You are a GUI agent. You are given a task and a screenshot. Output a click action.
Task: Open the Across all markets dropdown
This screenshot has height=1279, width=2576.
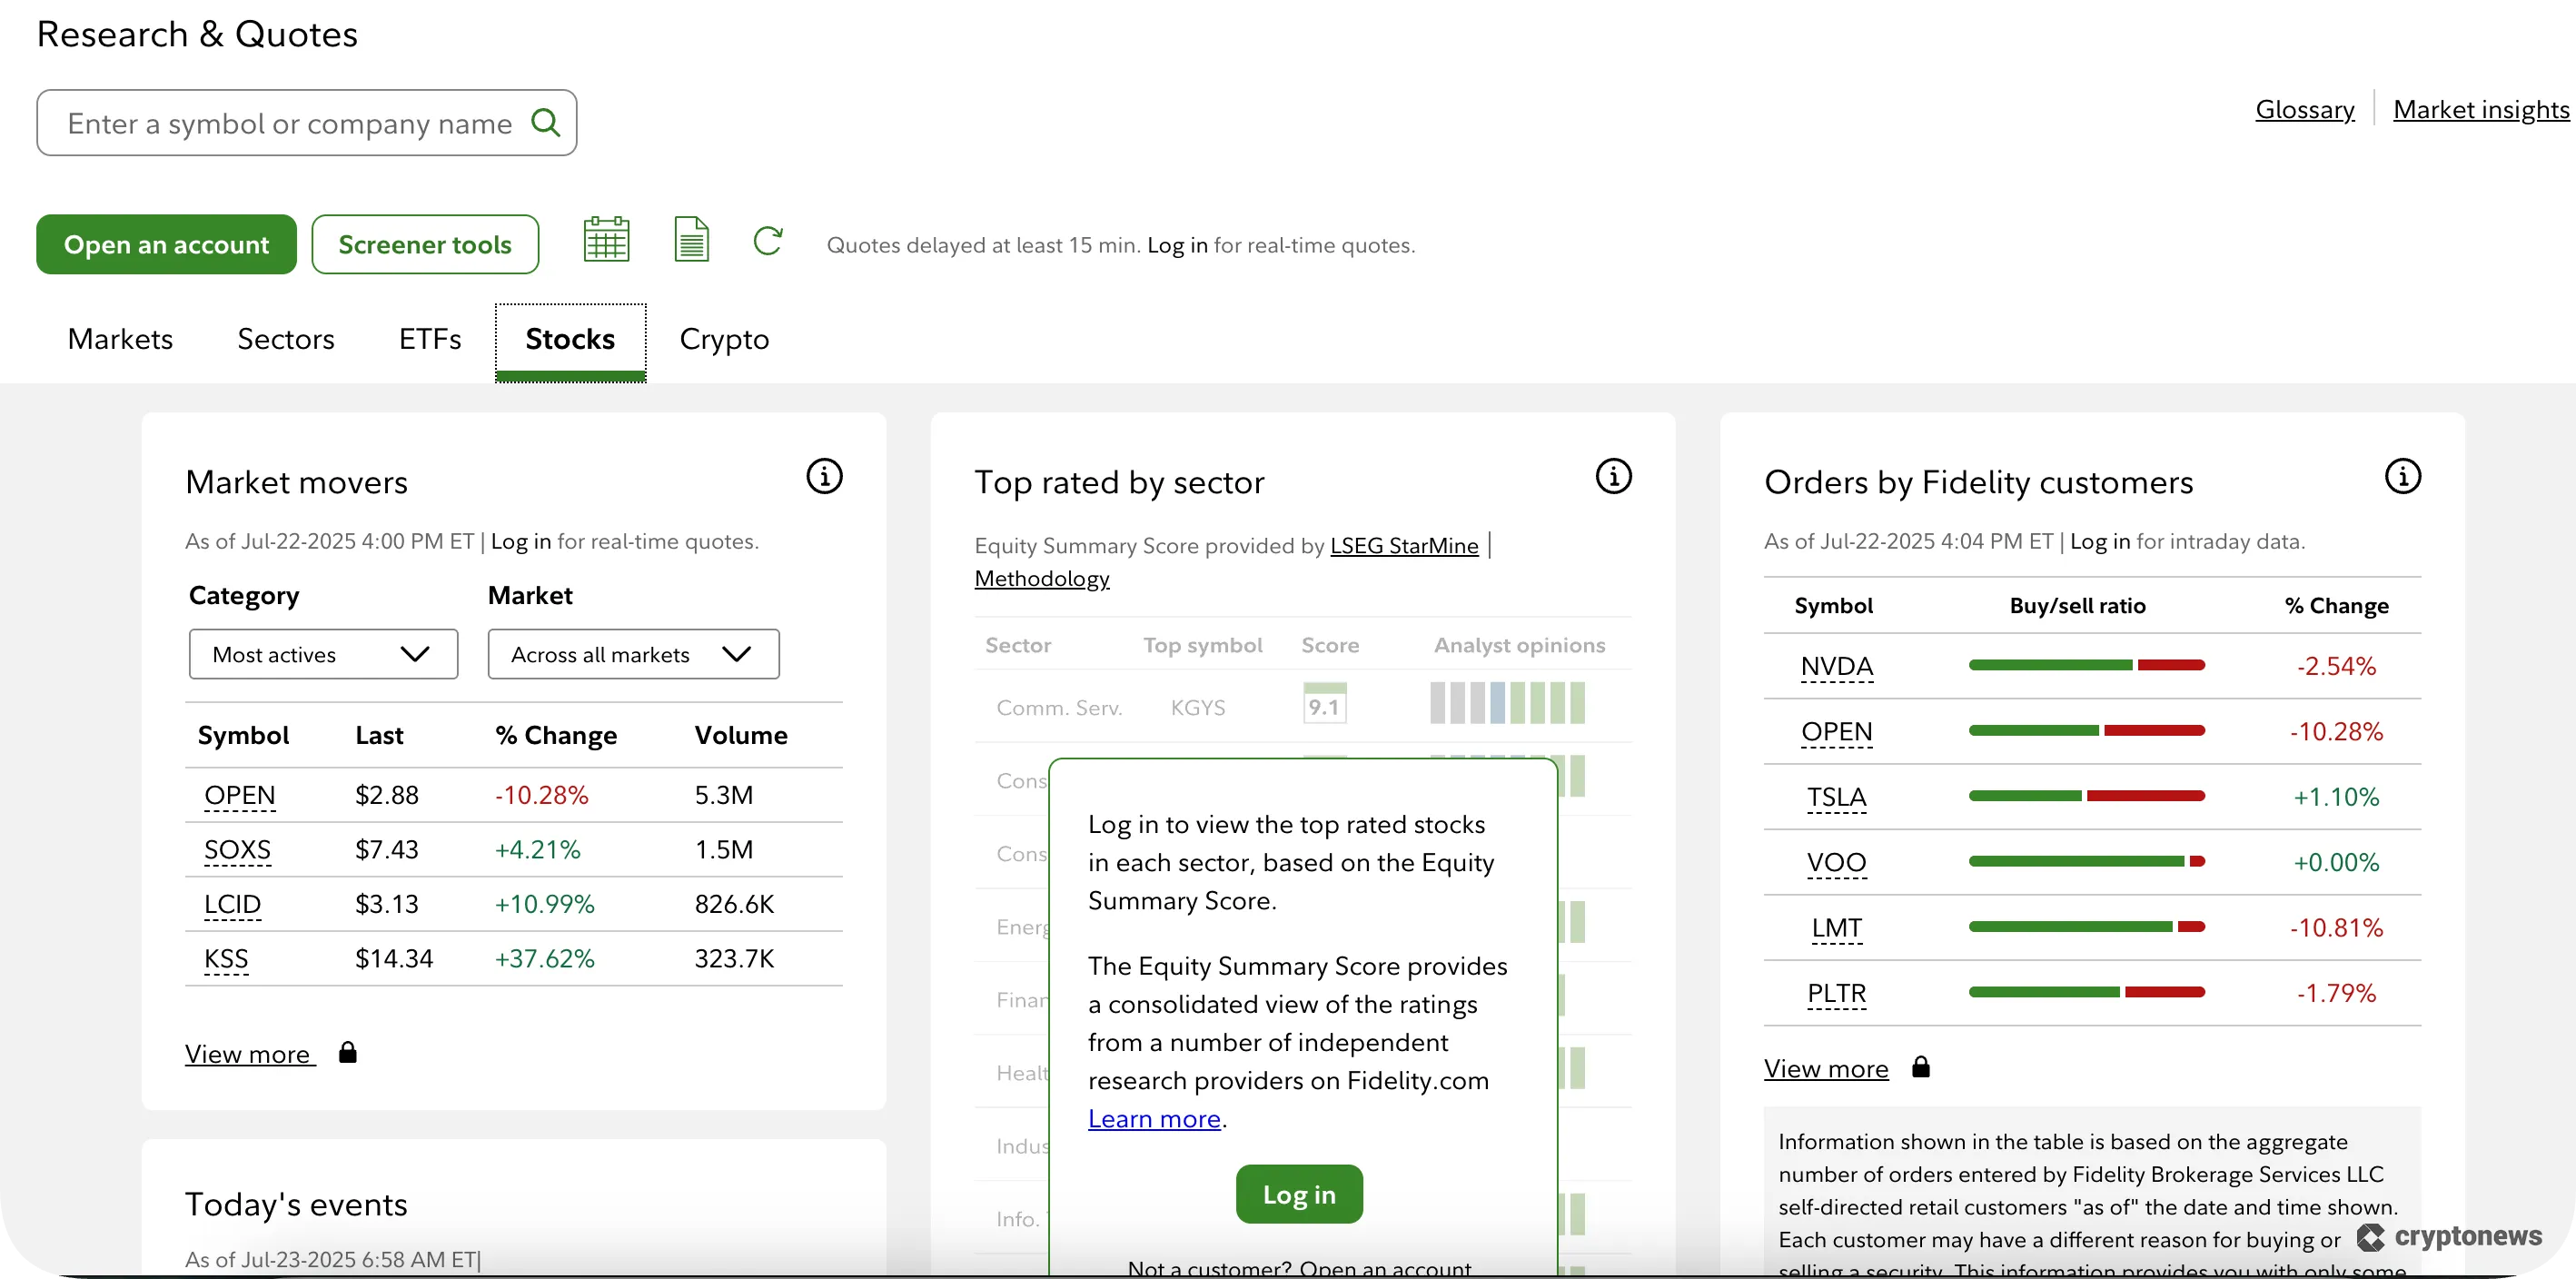632,654
